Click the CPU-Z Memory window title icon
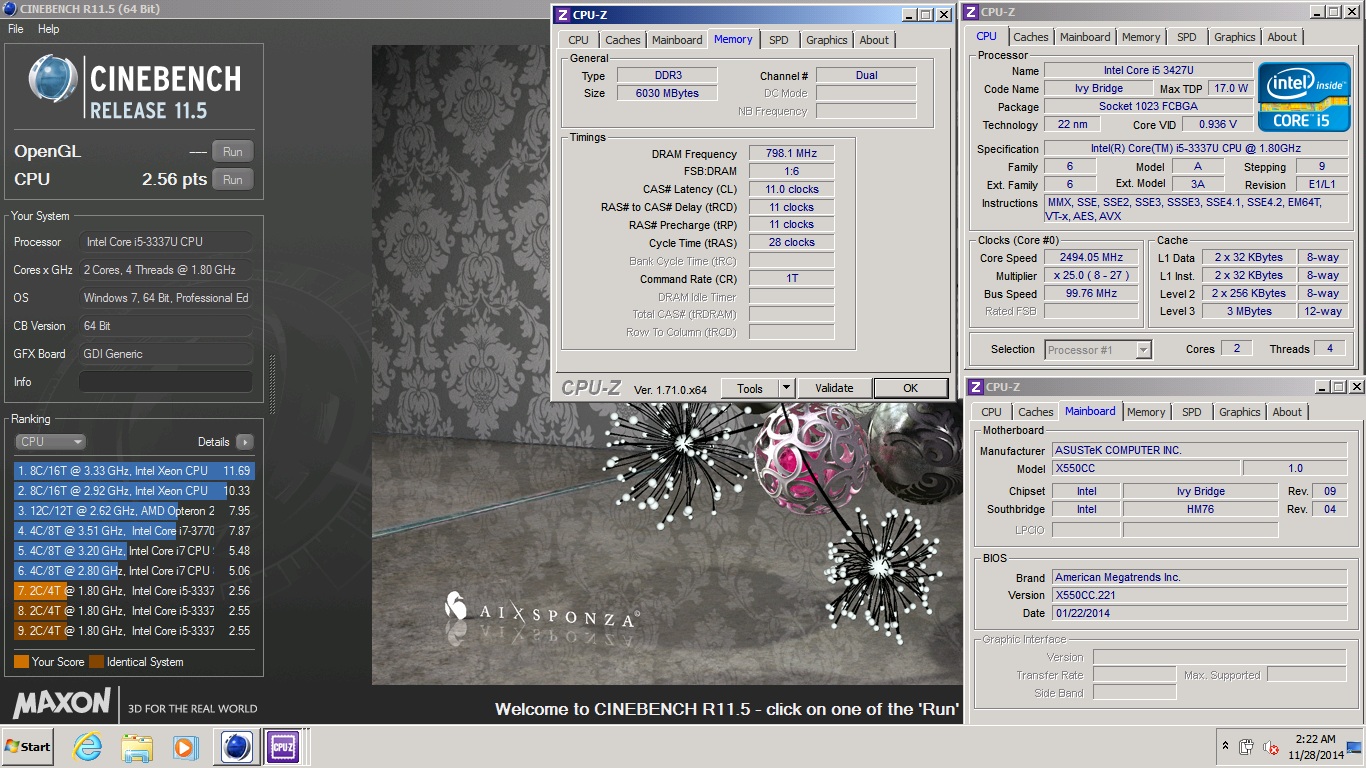 [x=563, y=15]
